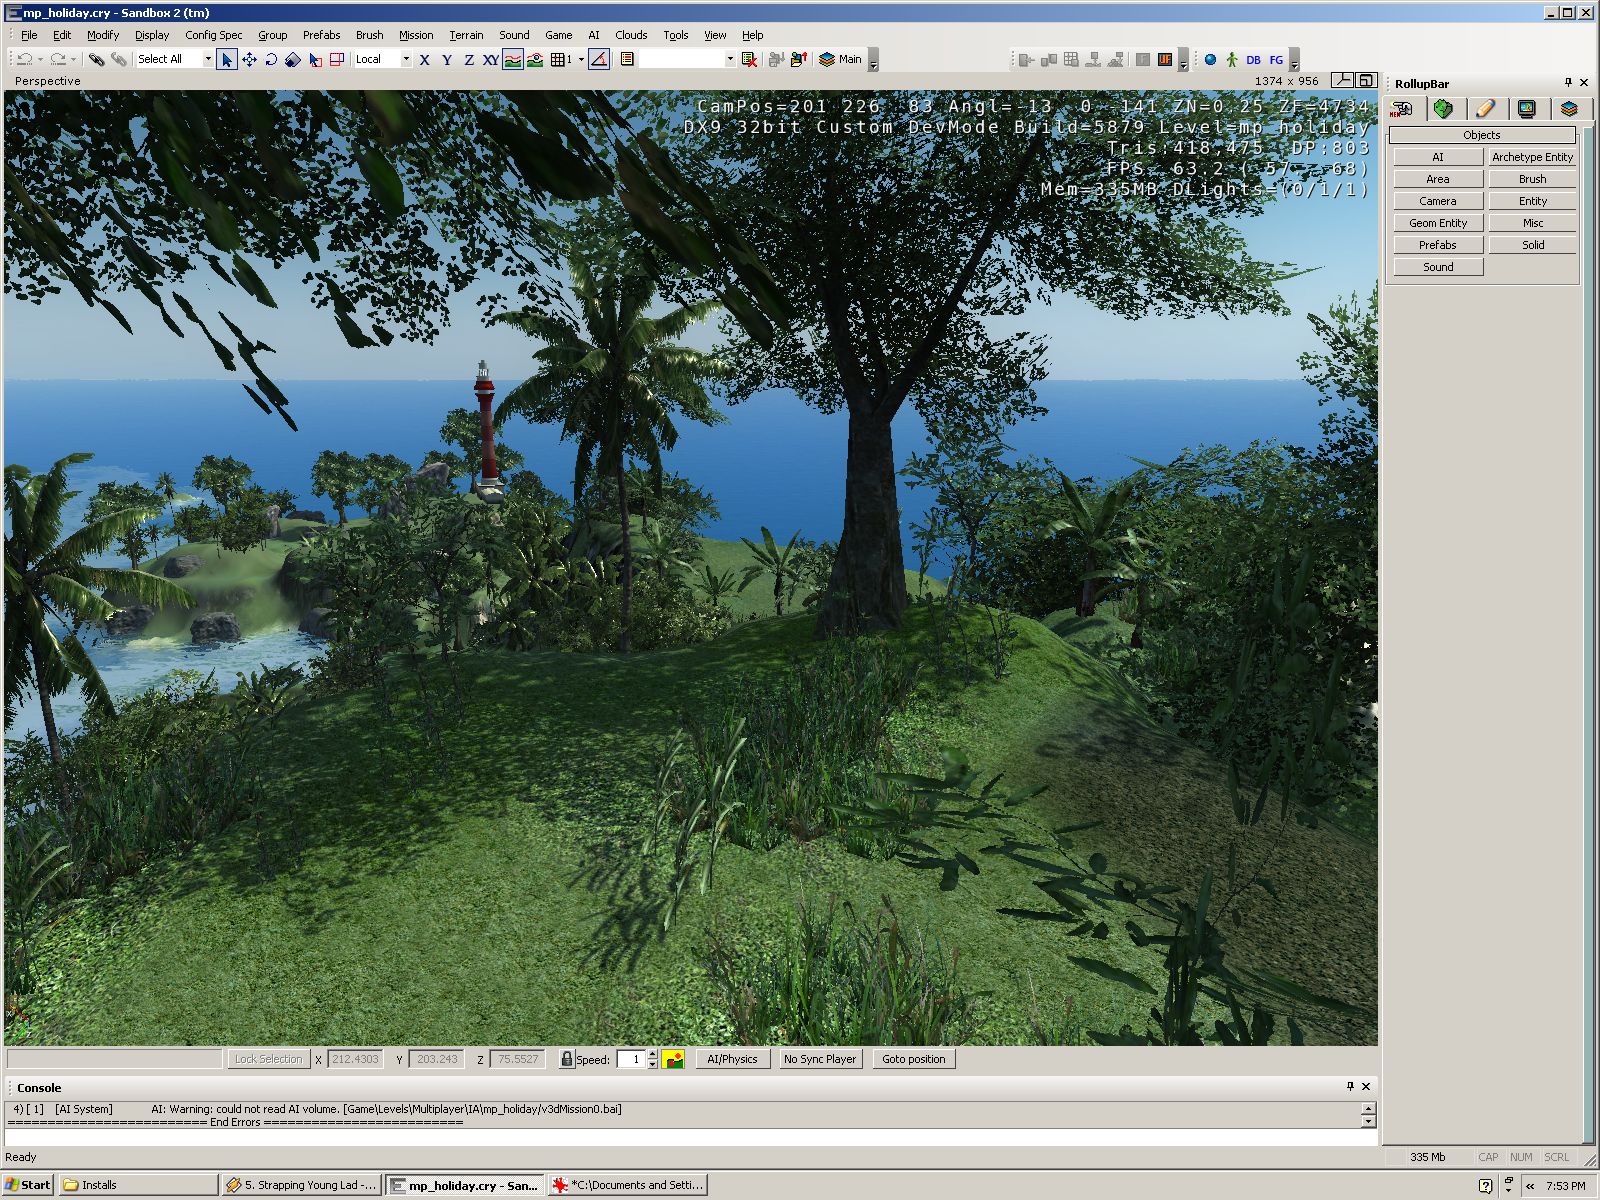Click the Link Object chain icon
Viewport: 1600px width, 1200px height.
[96, 59]
